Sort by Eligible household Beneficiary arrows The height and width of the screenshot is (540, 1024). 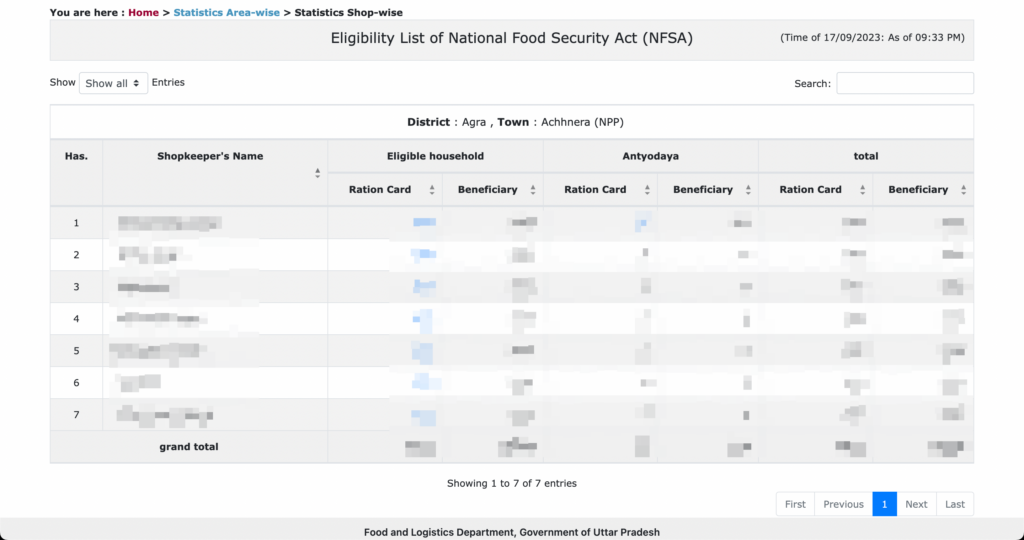(x=533, y=190)
